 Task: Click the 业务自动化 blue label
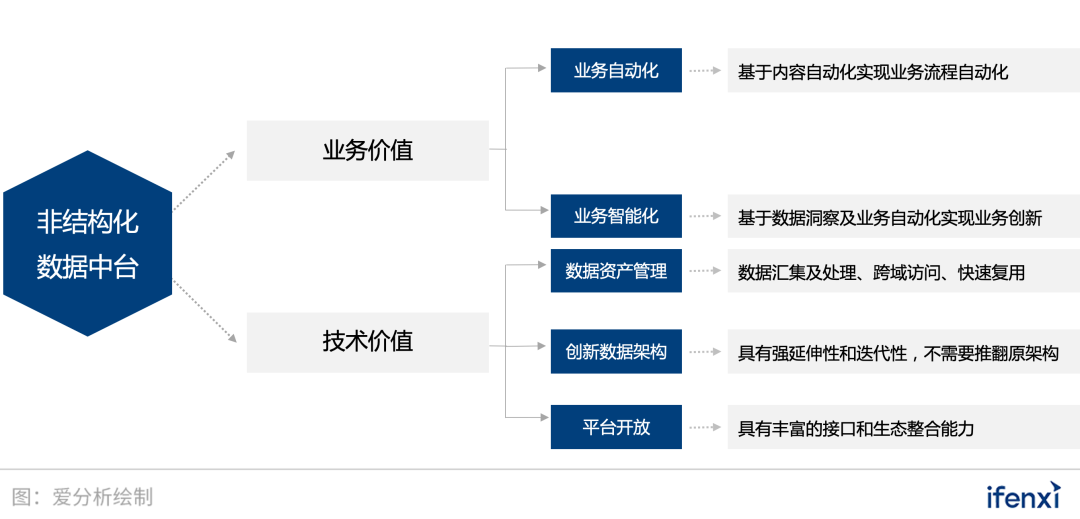(616, 70)
